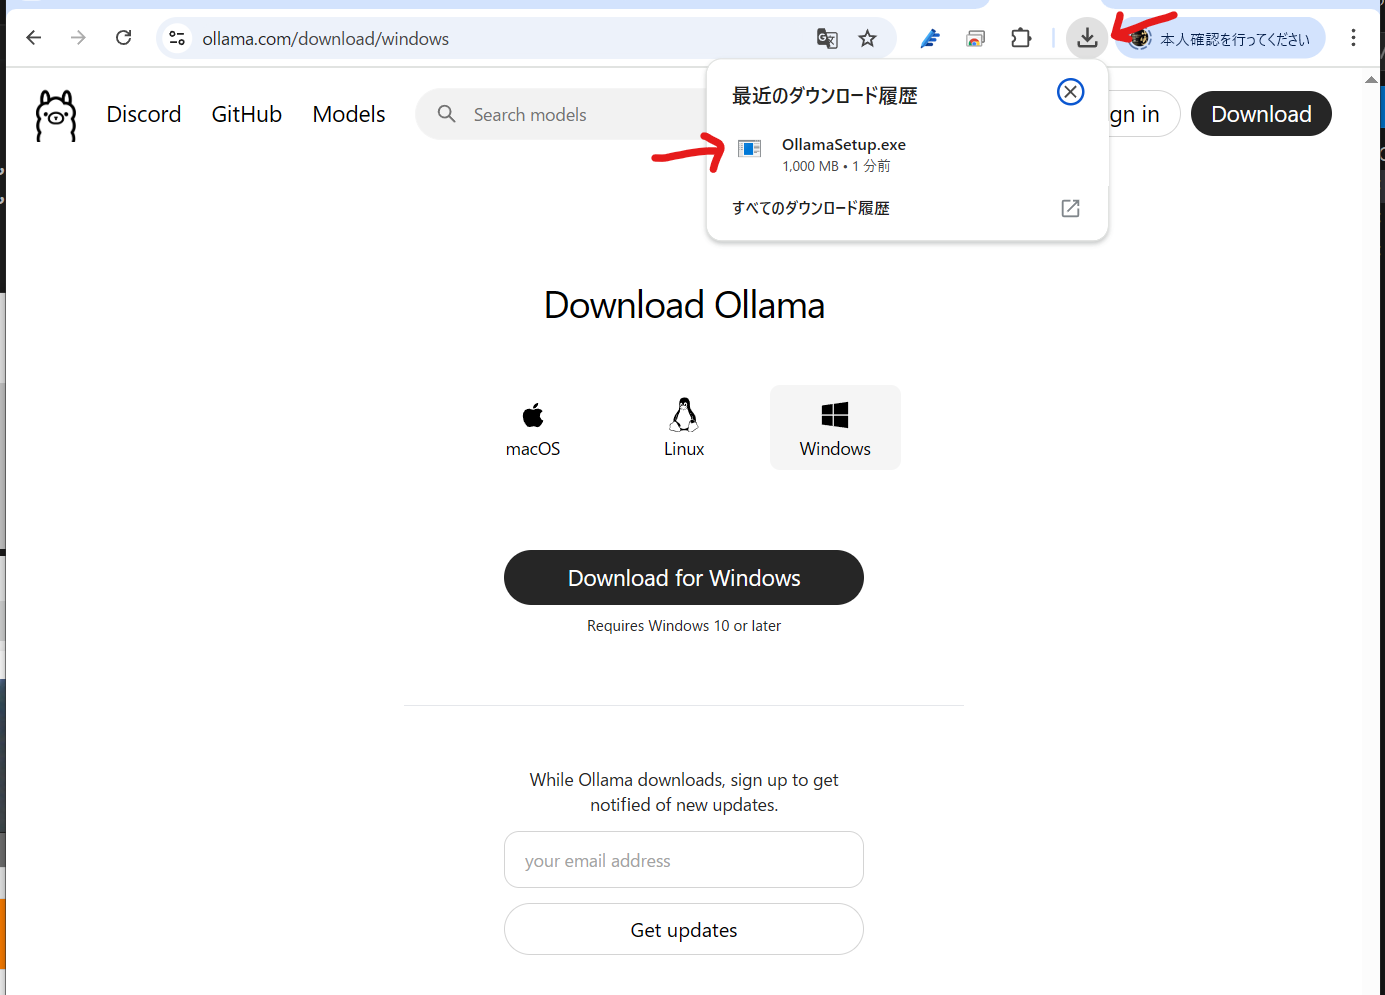
Task: Open the translate page icon
Action: pos(827,38)
